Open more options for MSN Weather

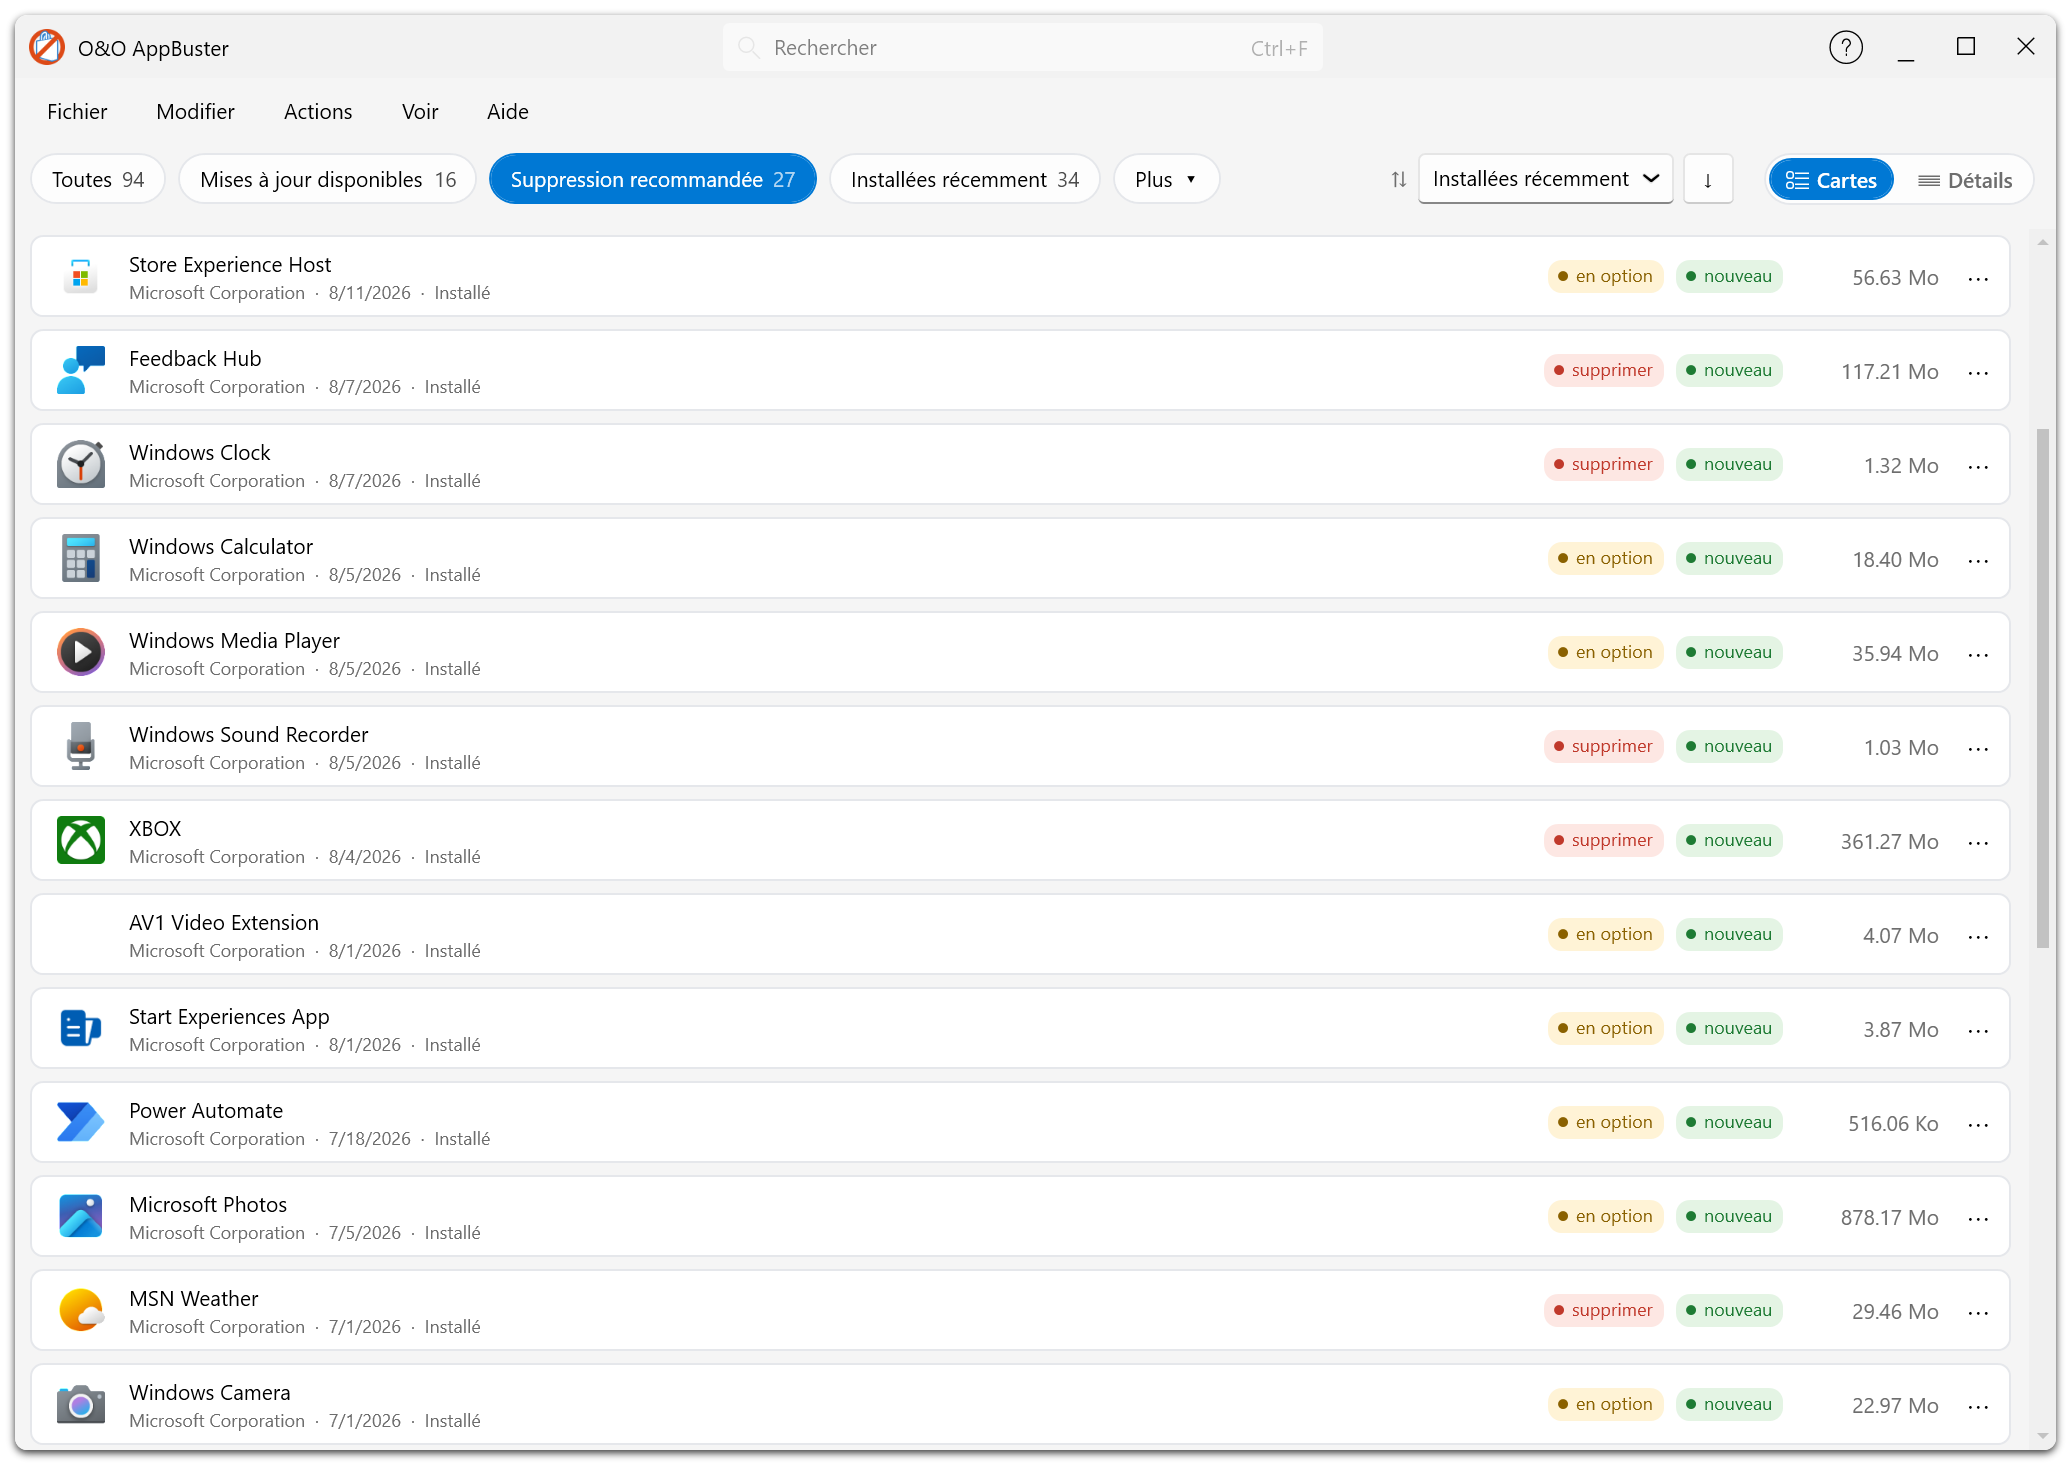pos(1978,1313)
